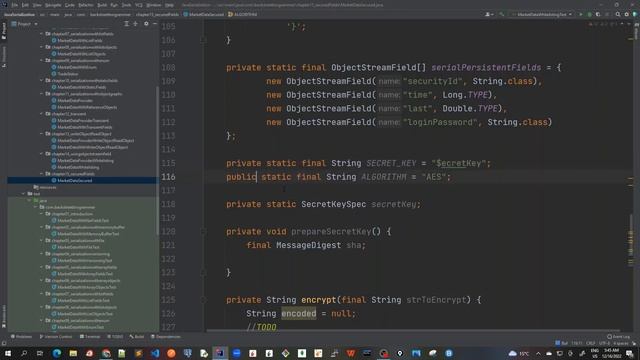Select TradeStatus class in project tree

click(67, 74)
